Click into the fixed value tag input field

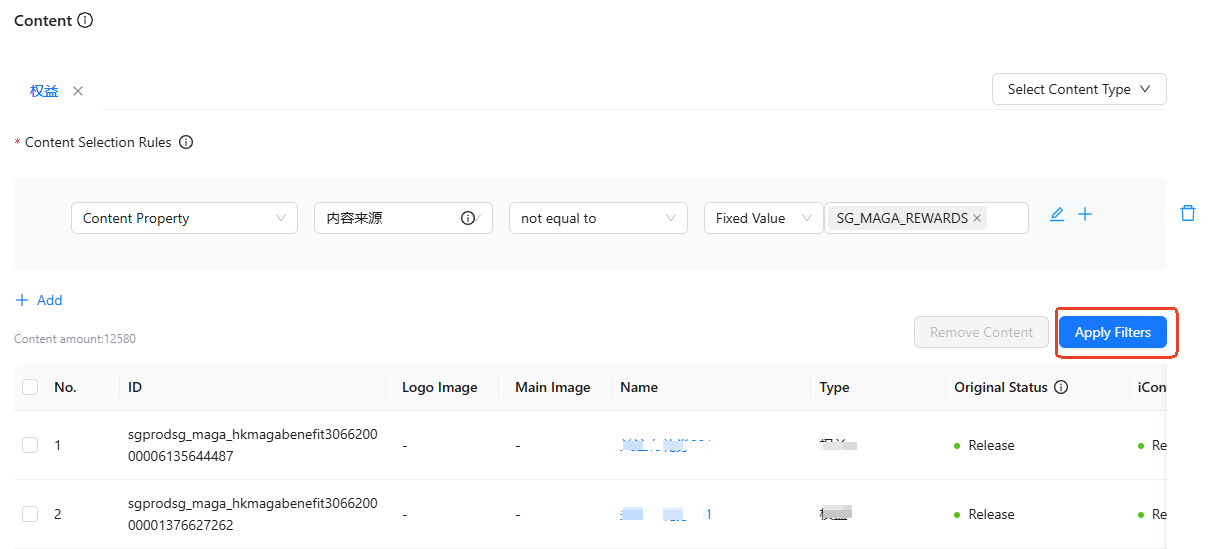point(1007,218)
